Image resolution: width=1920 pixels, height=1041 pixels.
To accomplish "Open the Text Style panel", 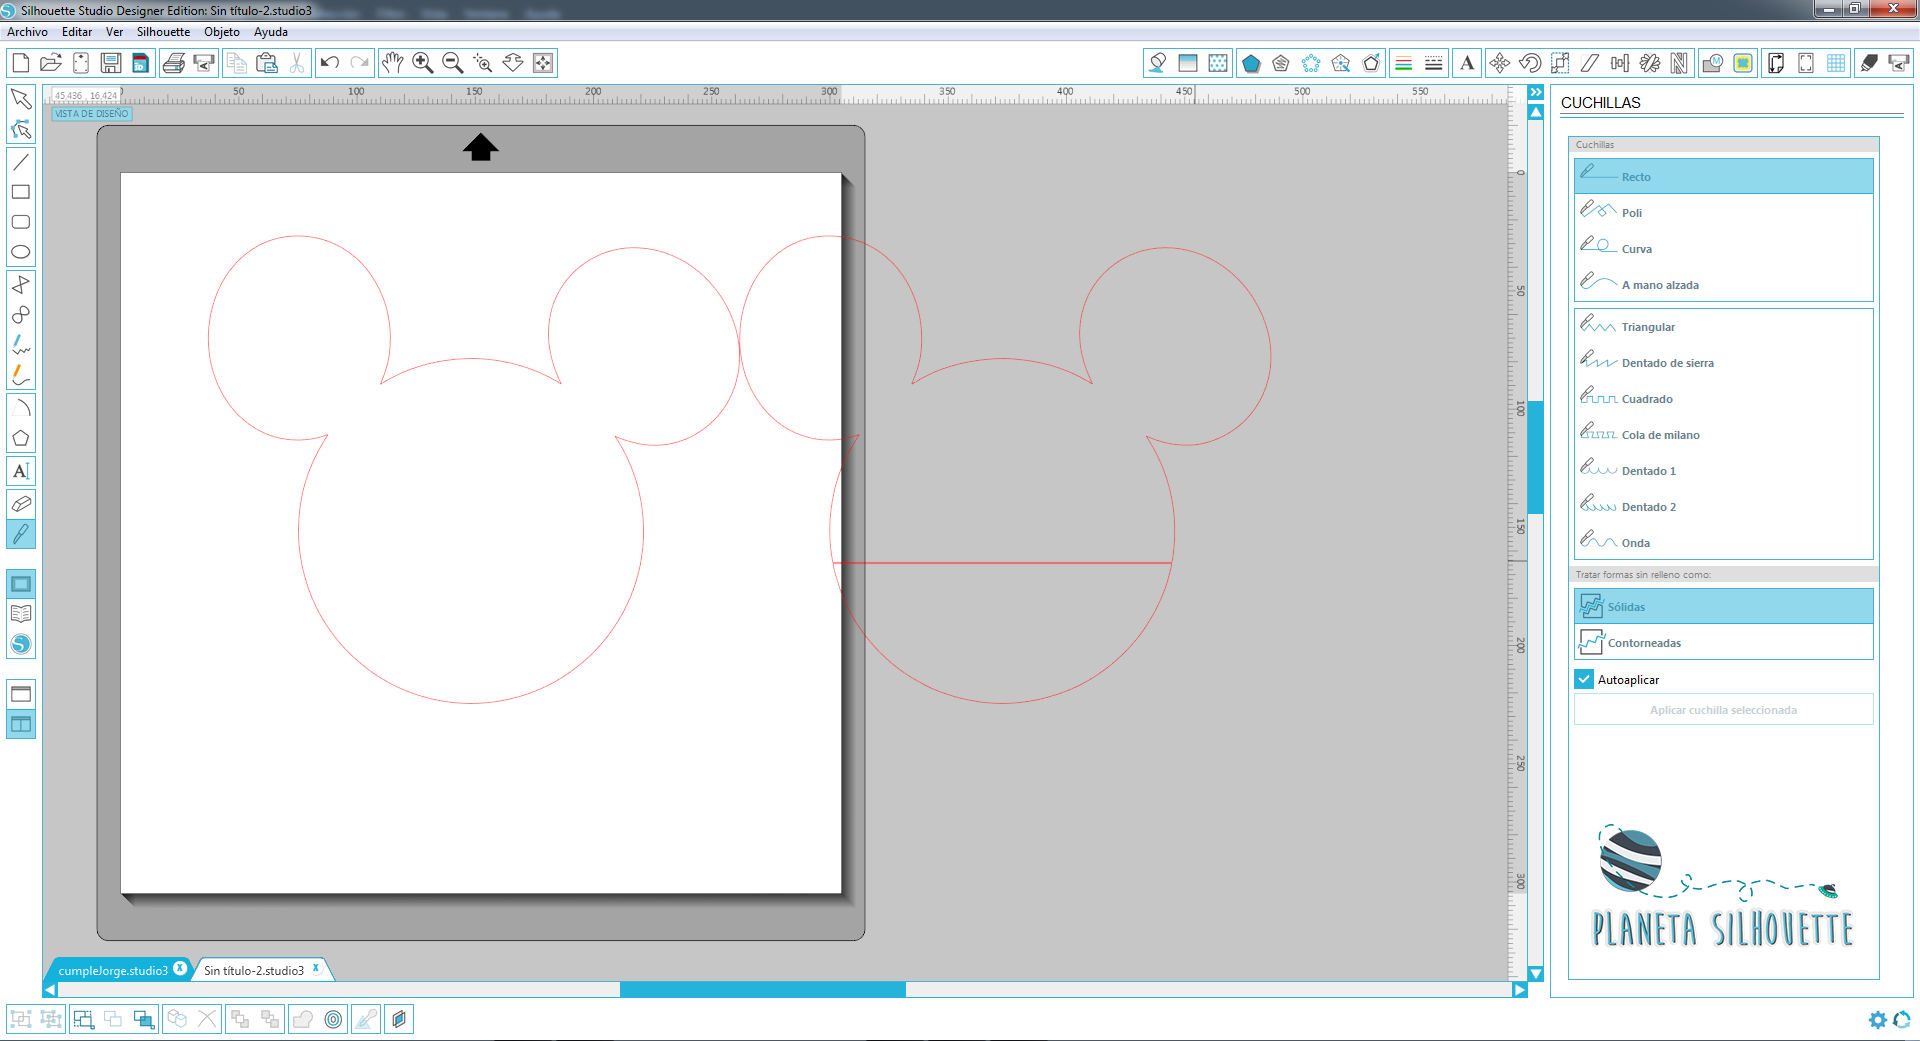I will click(1467, 63).
